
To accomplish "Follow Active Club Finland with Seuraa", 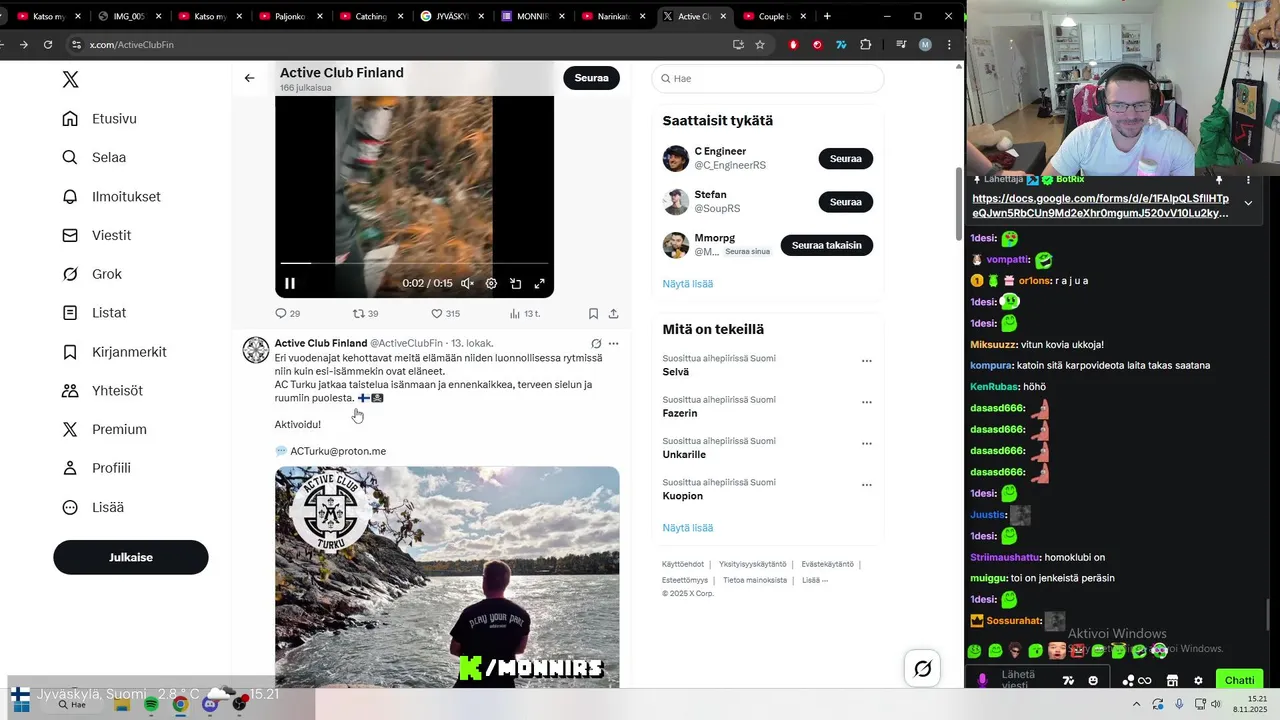I will (591, 78).
